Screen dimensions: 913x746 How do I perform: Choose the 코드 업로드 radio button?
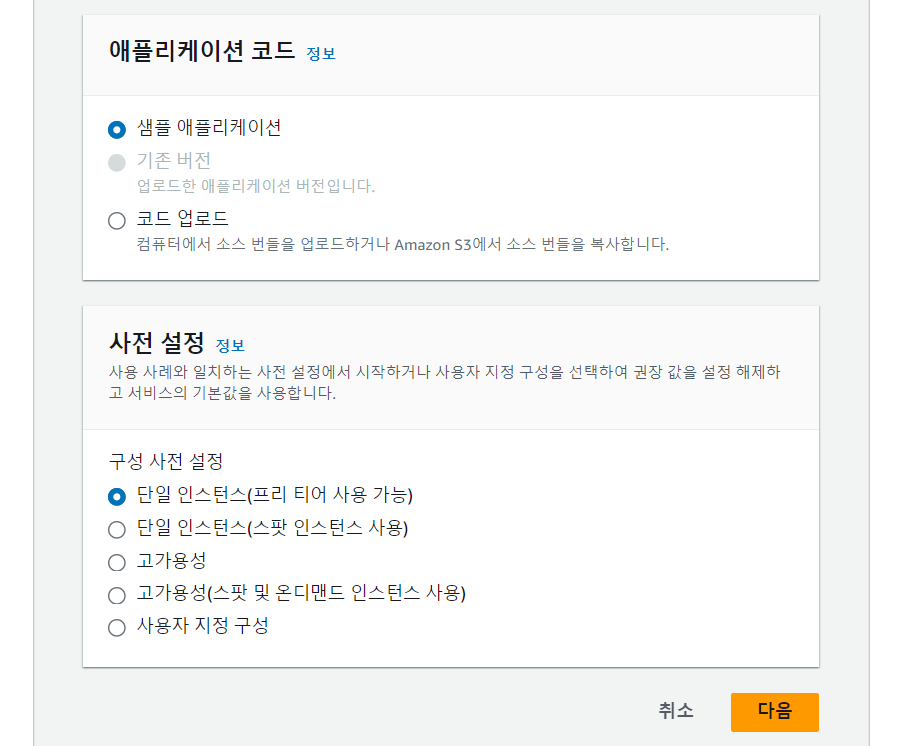[117, 221]
